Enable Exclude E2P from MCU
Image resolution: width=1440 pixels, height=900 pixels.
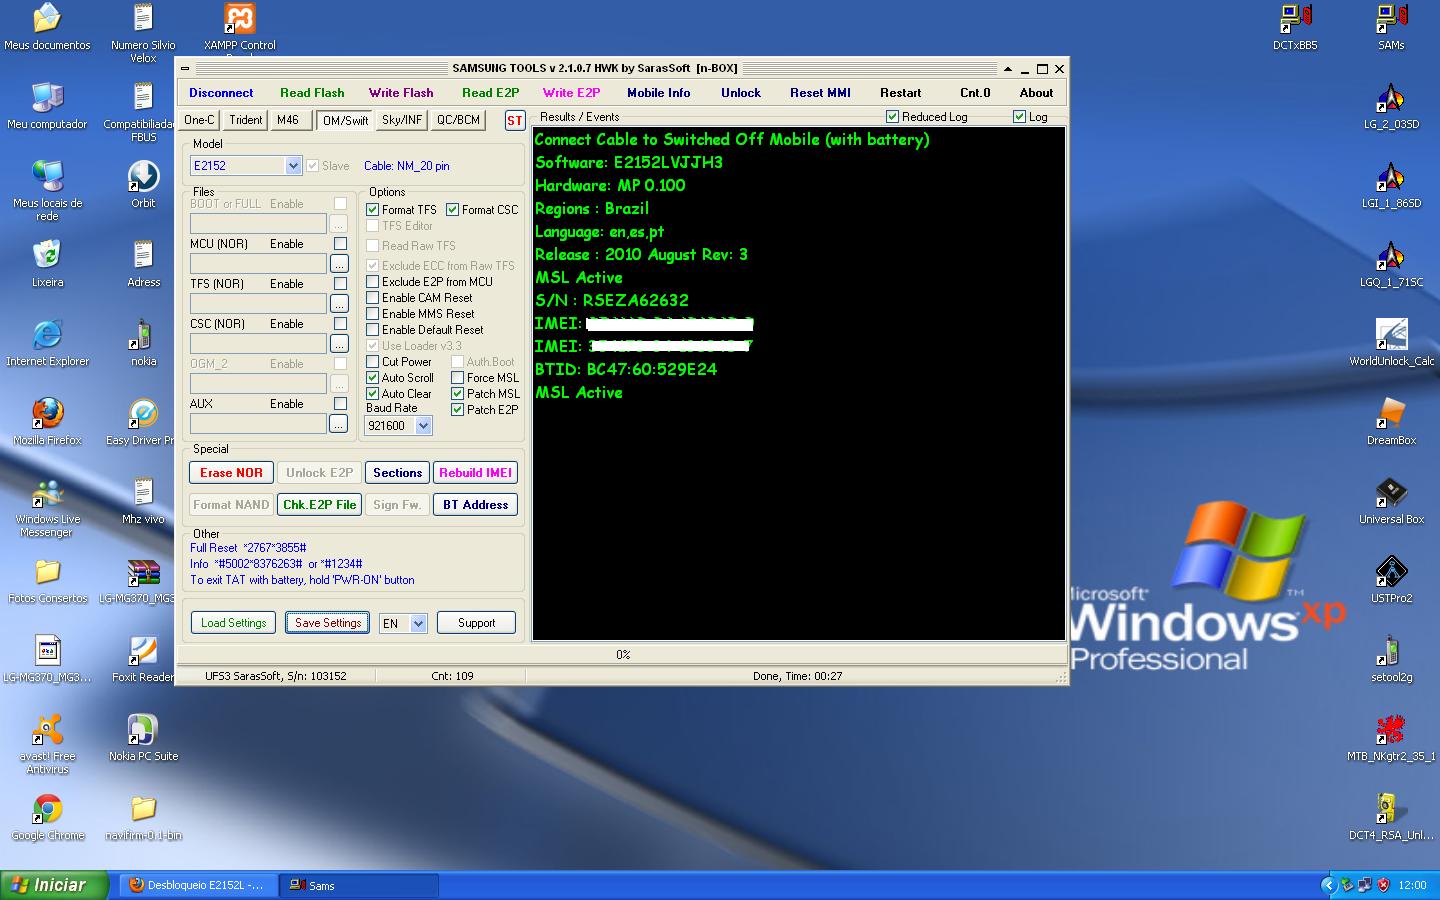373,282
